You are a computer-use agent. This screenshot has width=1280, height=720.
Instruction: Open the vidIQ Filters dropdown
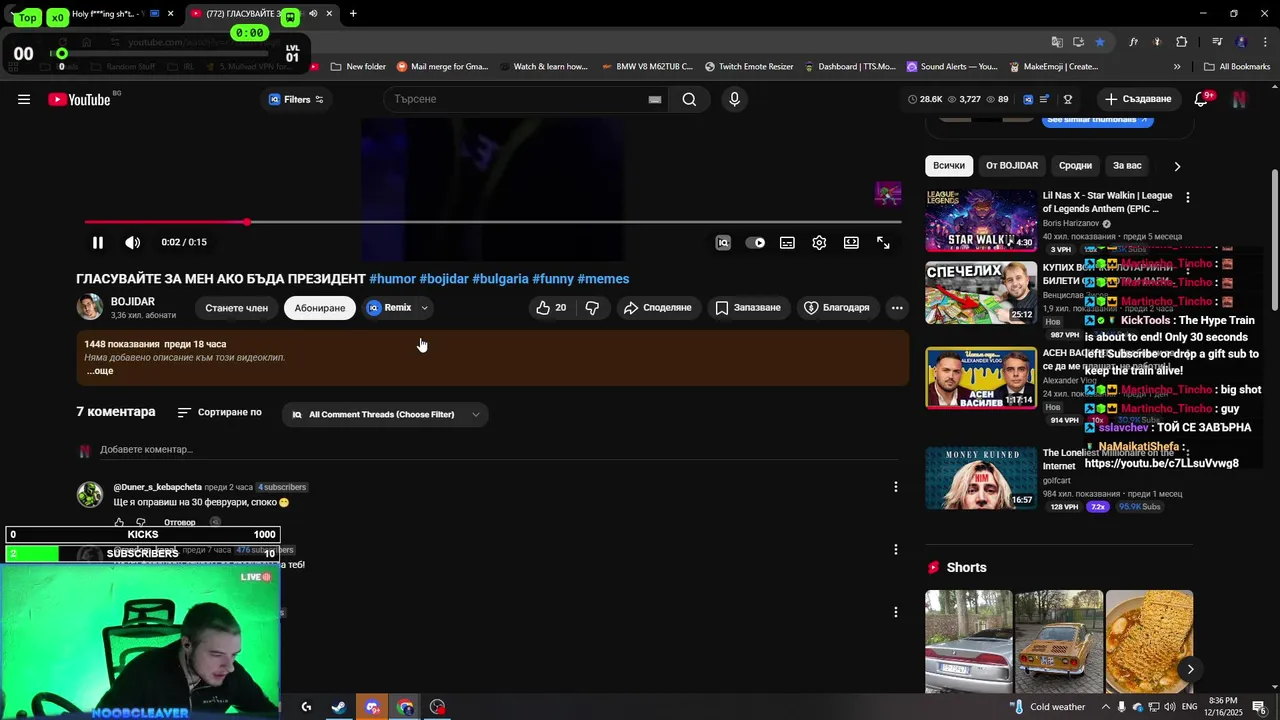point(296,99)
